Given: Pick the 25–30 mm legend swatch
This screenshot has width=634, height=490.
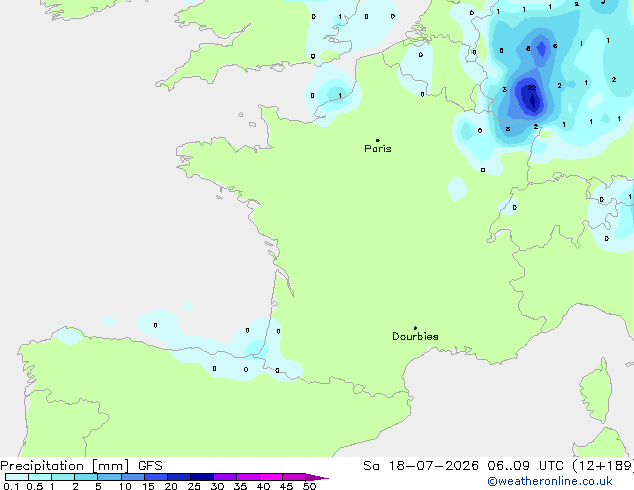Looking at the screenshot, I should [x=202, y=477].
